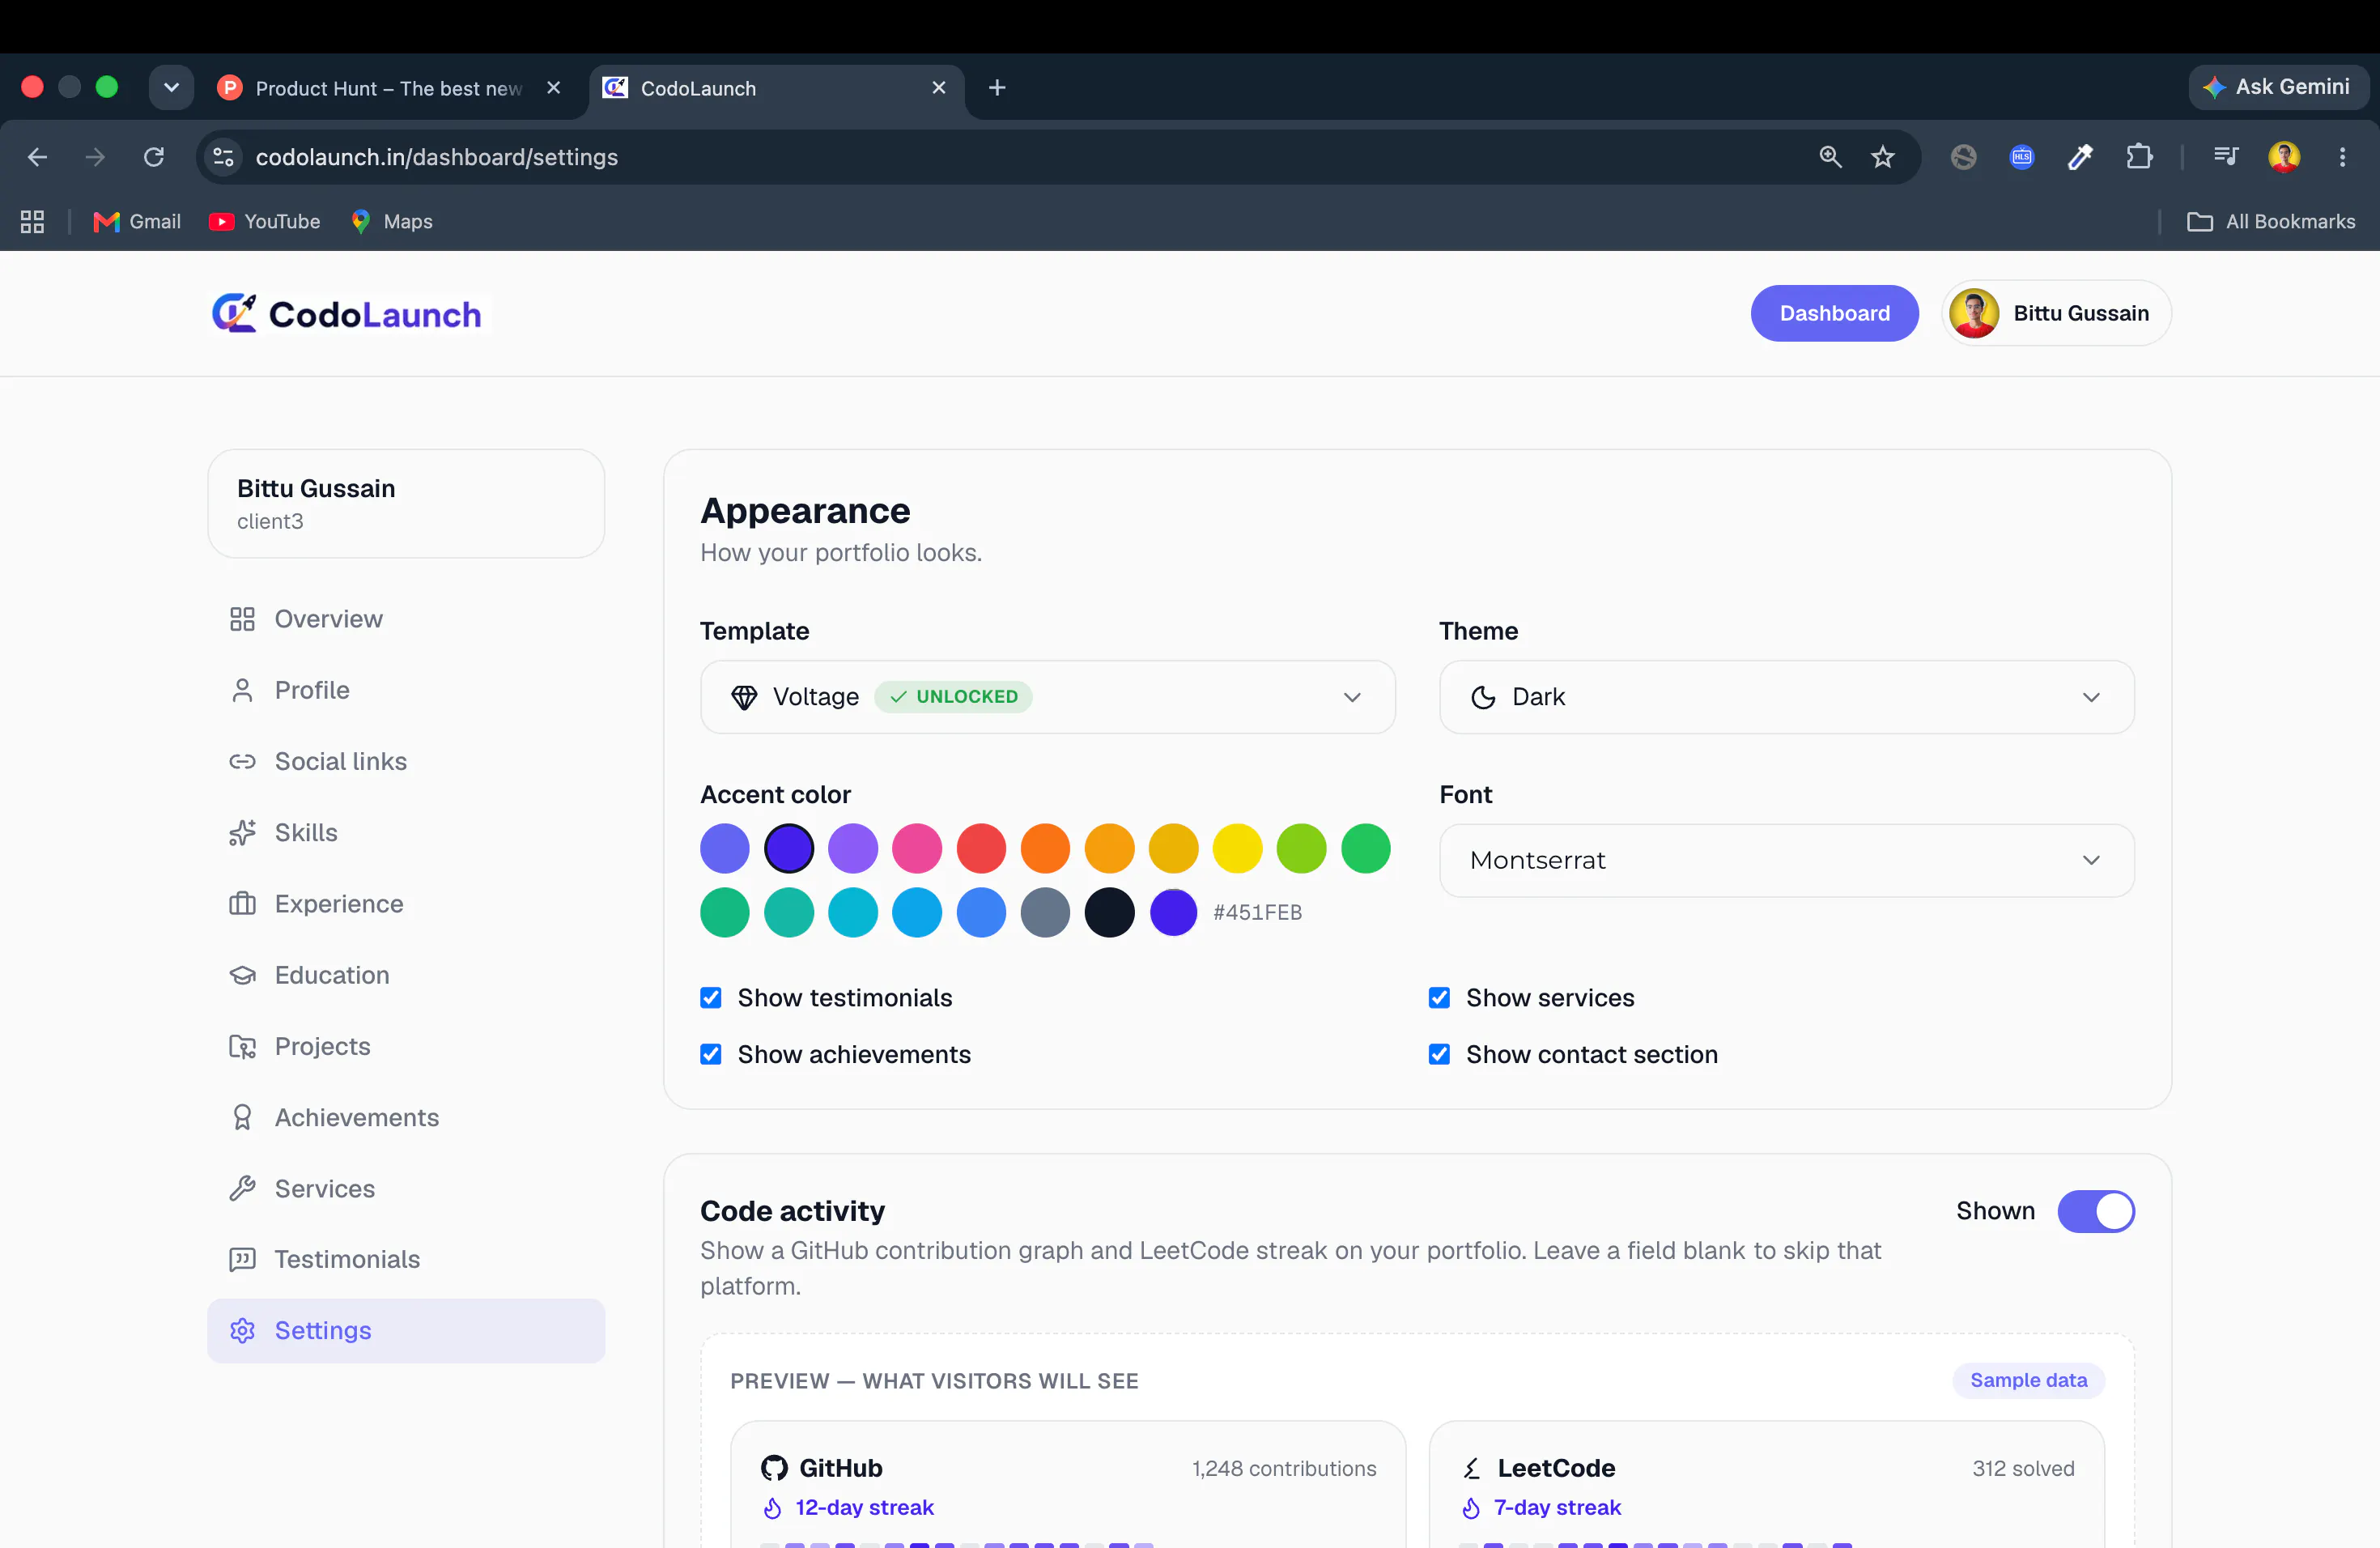Select the yellow accent color swatch
2380x1548 pixels.
1237,849
